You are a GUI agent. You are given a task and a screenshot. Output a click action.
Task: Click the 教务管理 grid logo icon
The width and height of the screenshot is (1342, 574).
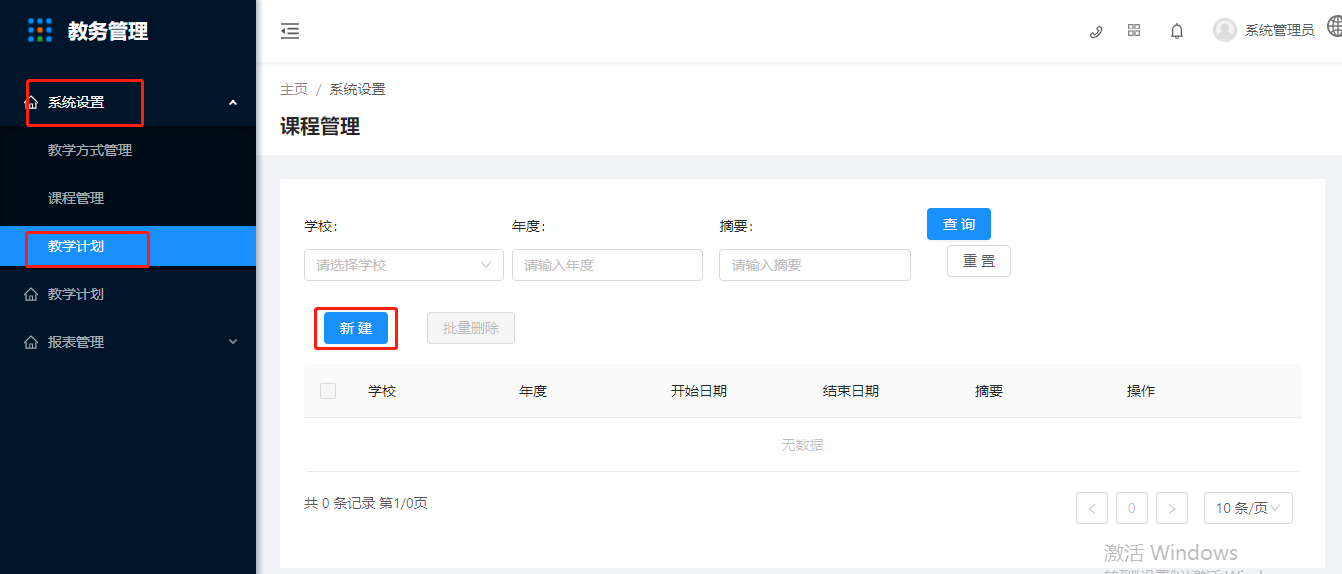[40, 30]
